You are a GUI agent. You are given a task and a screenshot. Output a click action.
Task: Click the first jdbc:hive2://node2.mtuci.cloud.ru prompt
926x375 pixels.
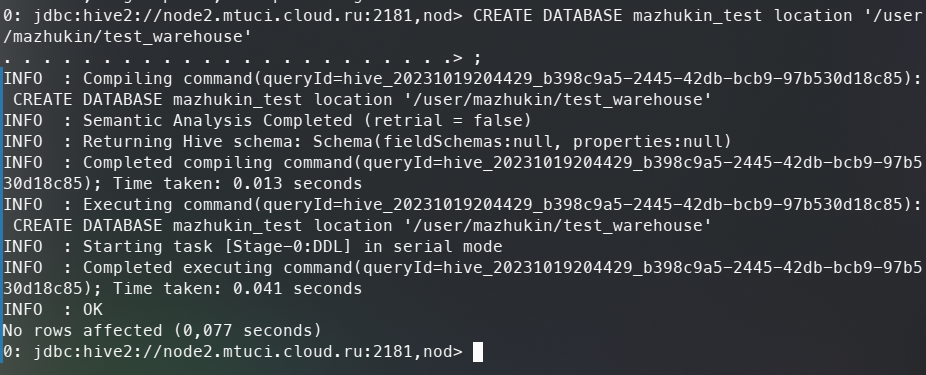click(x=233, y=15)
